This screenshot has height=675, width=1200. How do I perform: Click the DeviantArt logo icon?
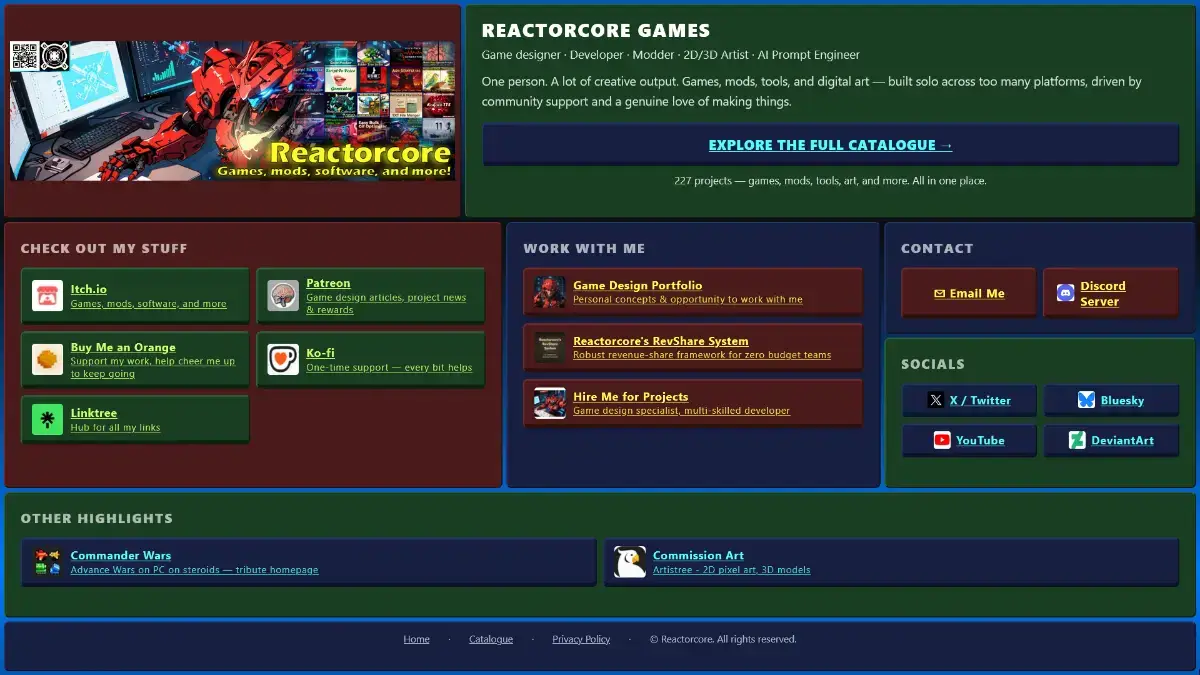tap(1077, 440)
